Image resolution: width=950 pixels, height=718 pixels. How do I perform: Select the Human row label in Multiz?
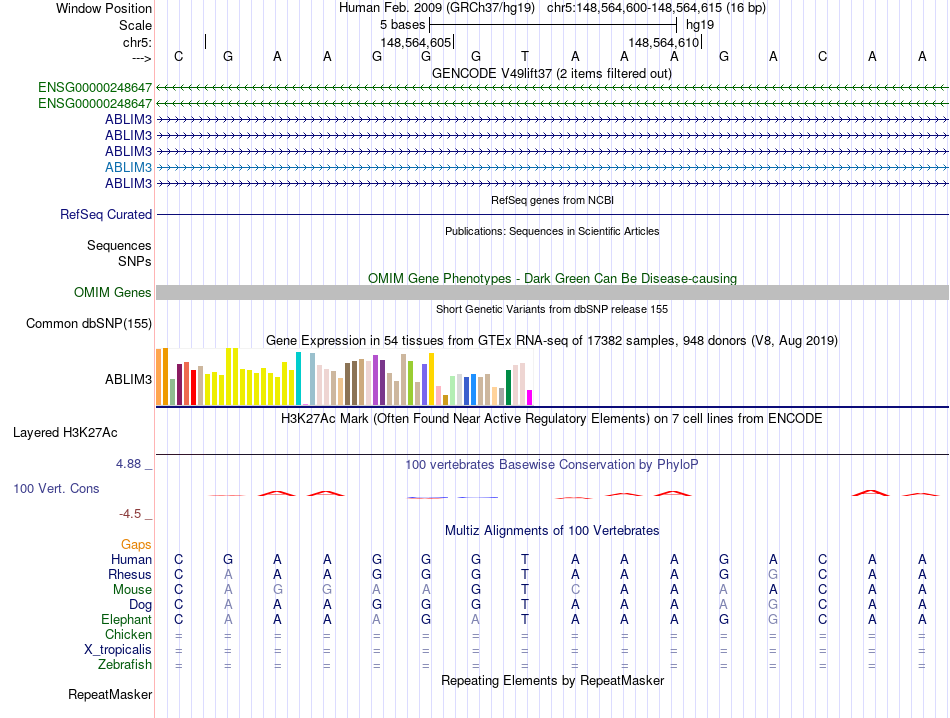[x=131, y=559]
